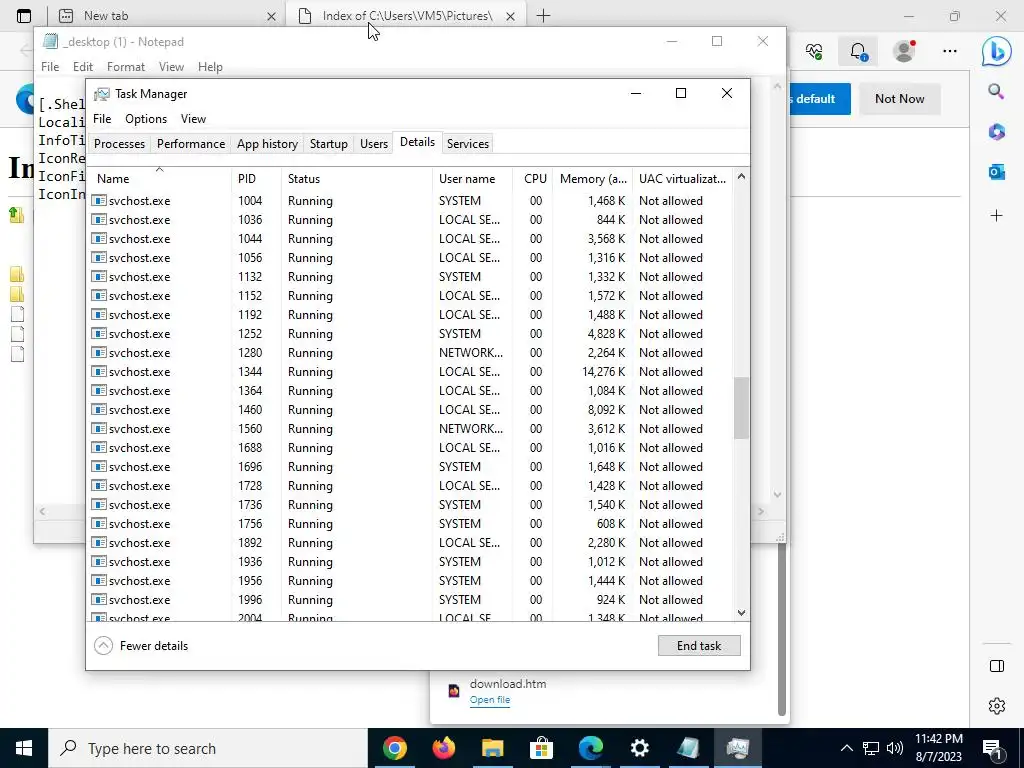Close the Index of Pictures tab

pyautogui.click(x=511, y=16)
